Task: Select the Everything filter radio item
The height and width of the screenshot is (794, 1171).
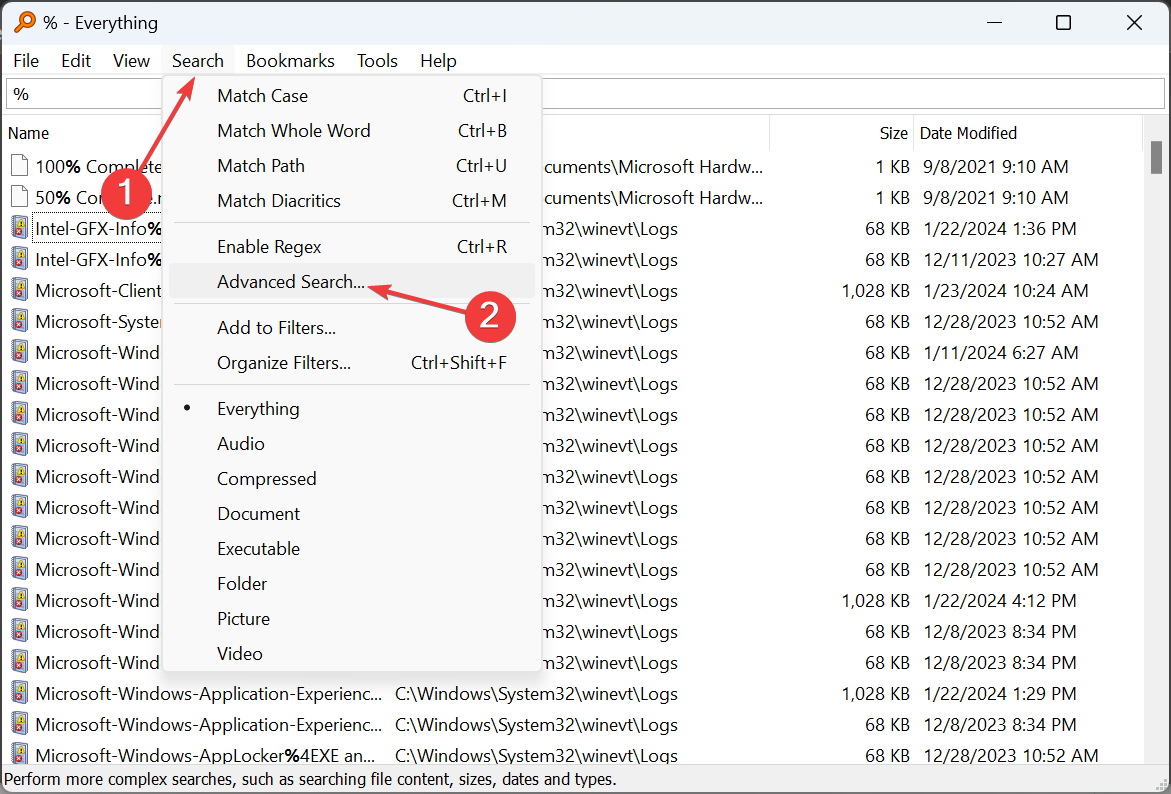Action: (258, 409)
